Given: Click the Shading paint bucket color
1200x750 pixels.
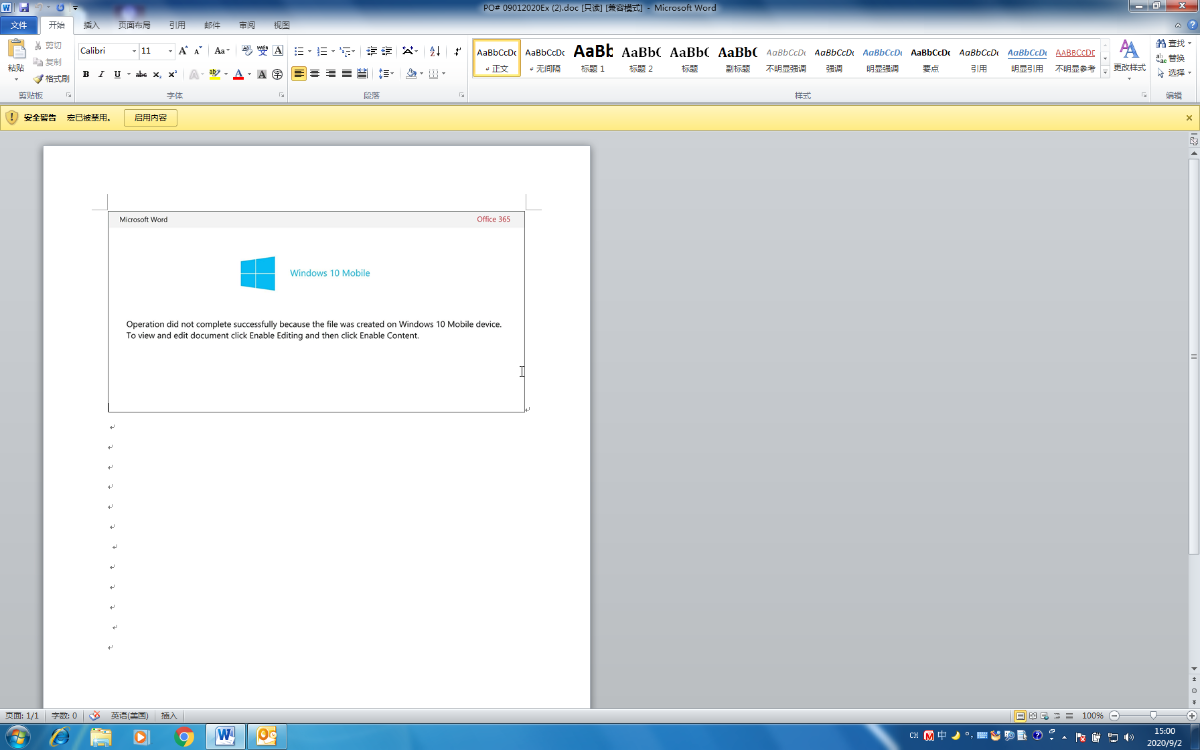Looking at the screenshot, I should click(411, 73).
